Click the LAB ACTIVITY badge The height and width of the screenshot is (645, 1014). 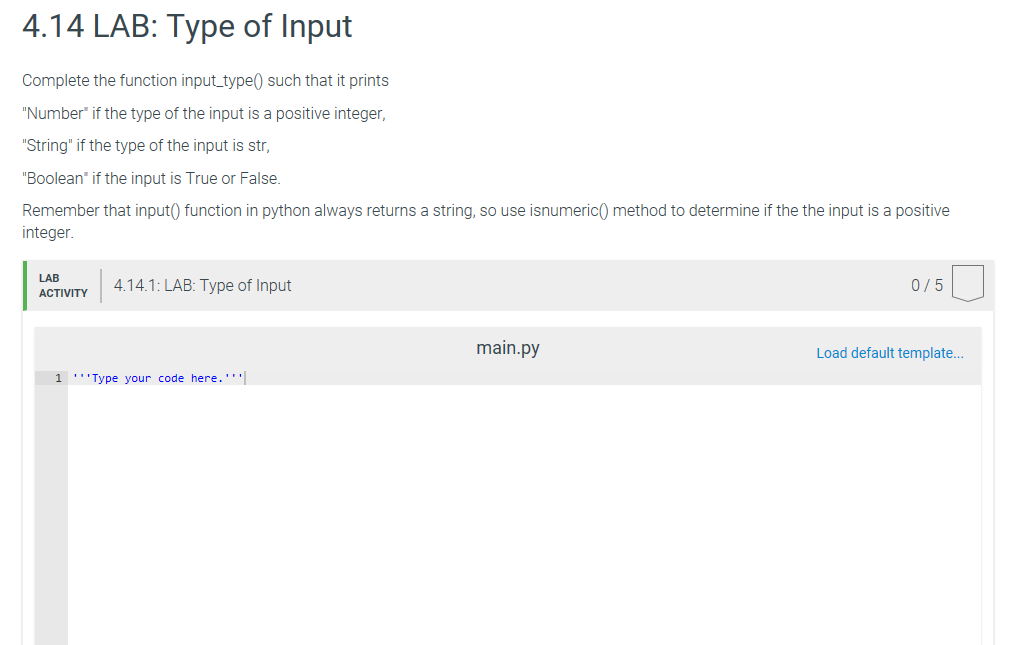coord(62,284)
